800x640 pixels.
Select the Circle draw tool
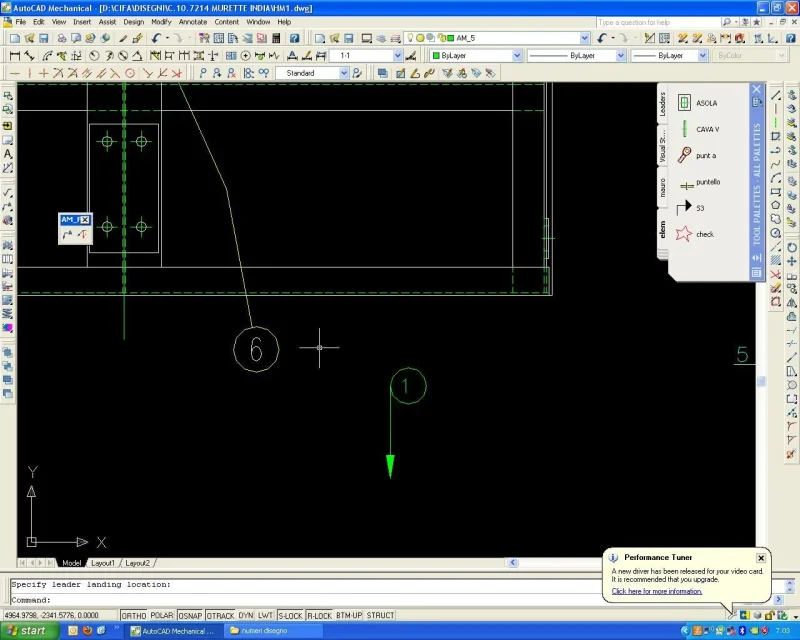coord(776,233)
